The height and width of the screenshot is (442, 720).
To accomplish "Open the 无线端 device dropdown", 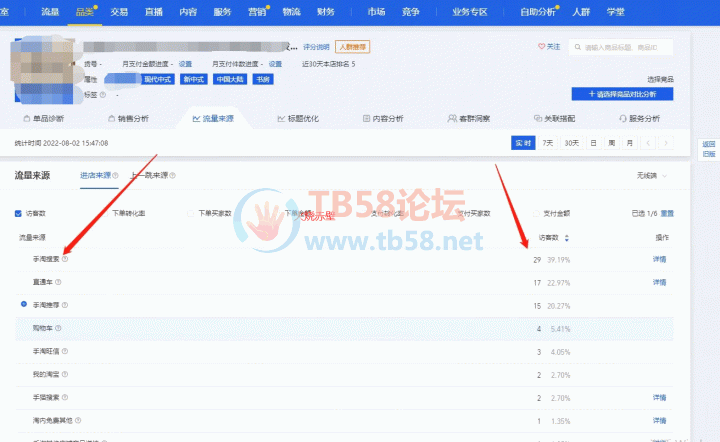I will pyautogui.click(x=650, y=176).
